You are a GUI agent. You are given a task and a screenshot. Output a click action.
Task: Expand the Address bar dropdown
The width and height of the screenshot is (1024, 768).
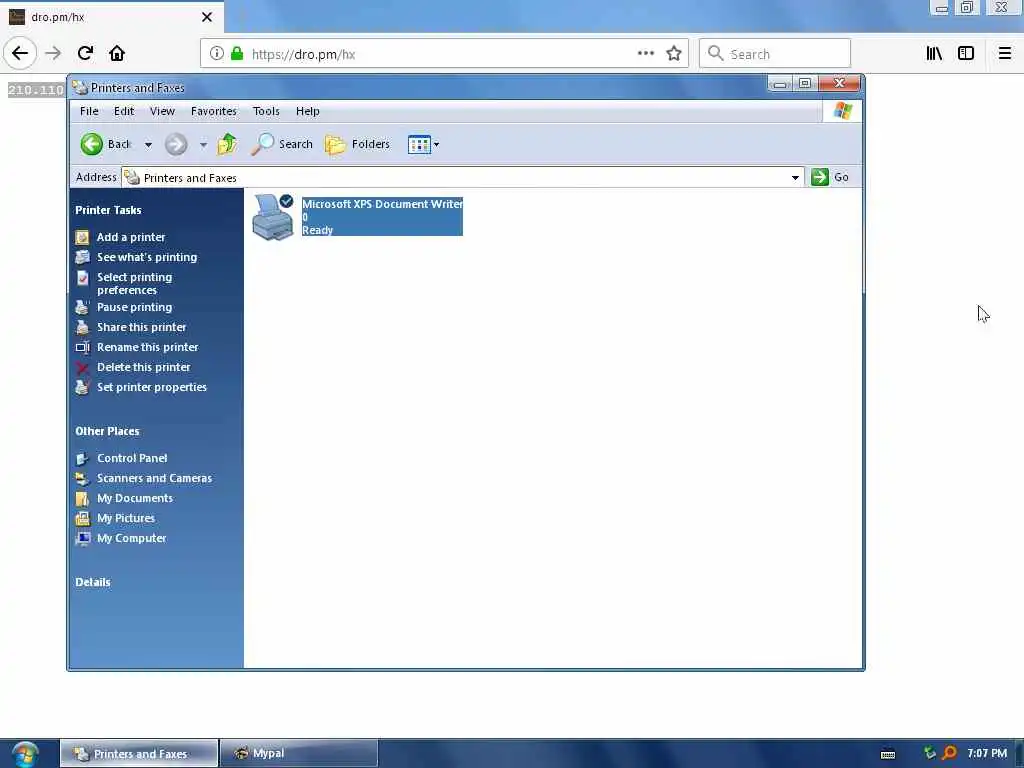[x=795, y=178]
